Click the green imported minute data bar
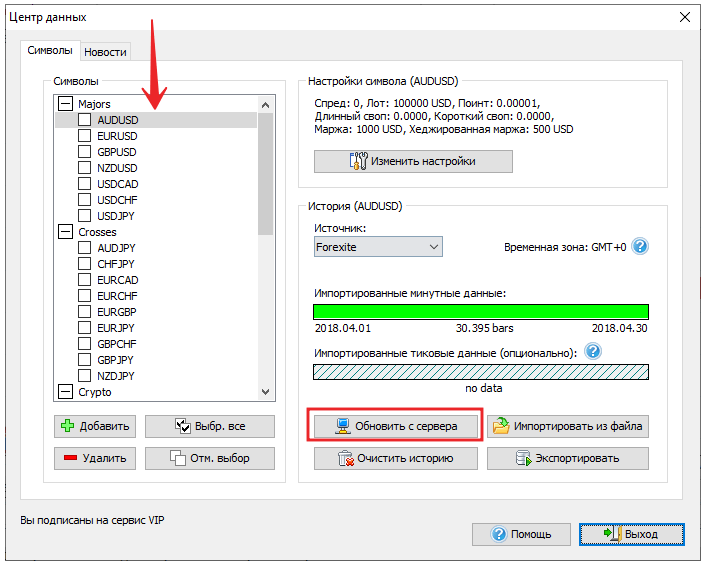Image resolution: width=707 pixels, height=564 pixels. pyautogui.click(x=480, y=312)
